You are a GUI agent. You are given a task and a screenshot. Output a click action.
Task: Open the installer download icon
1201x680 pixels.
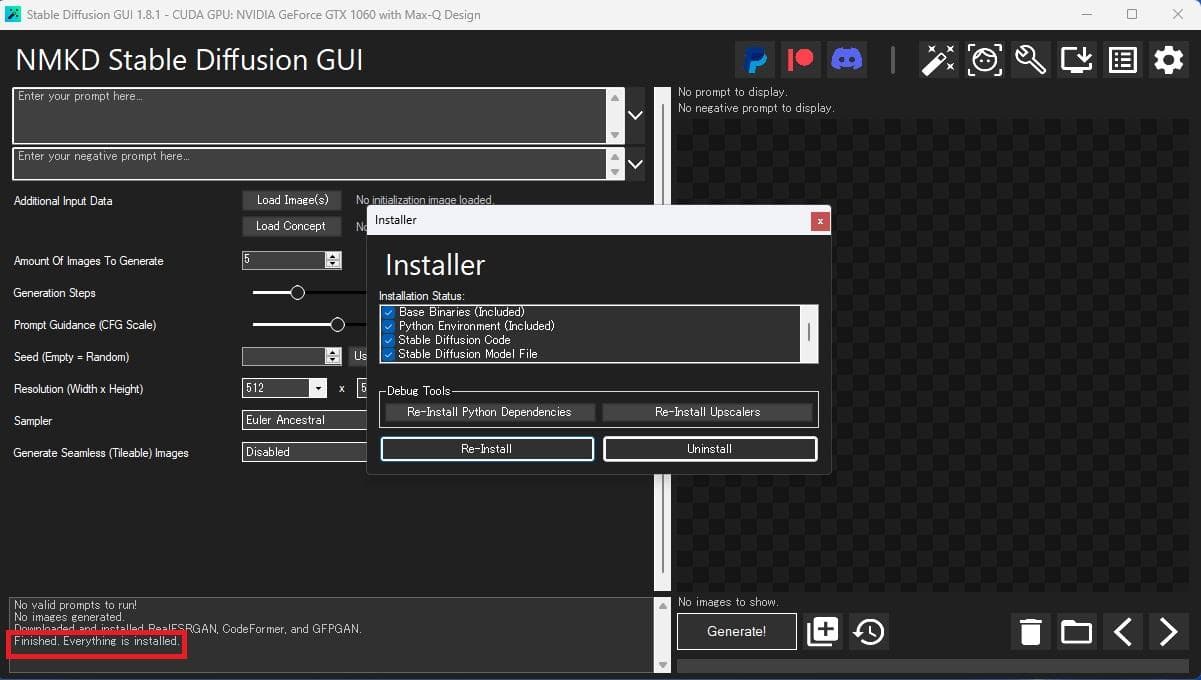(1076, 60)
